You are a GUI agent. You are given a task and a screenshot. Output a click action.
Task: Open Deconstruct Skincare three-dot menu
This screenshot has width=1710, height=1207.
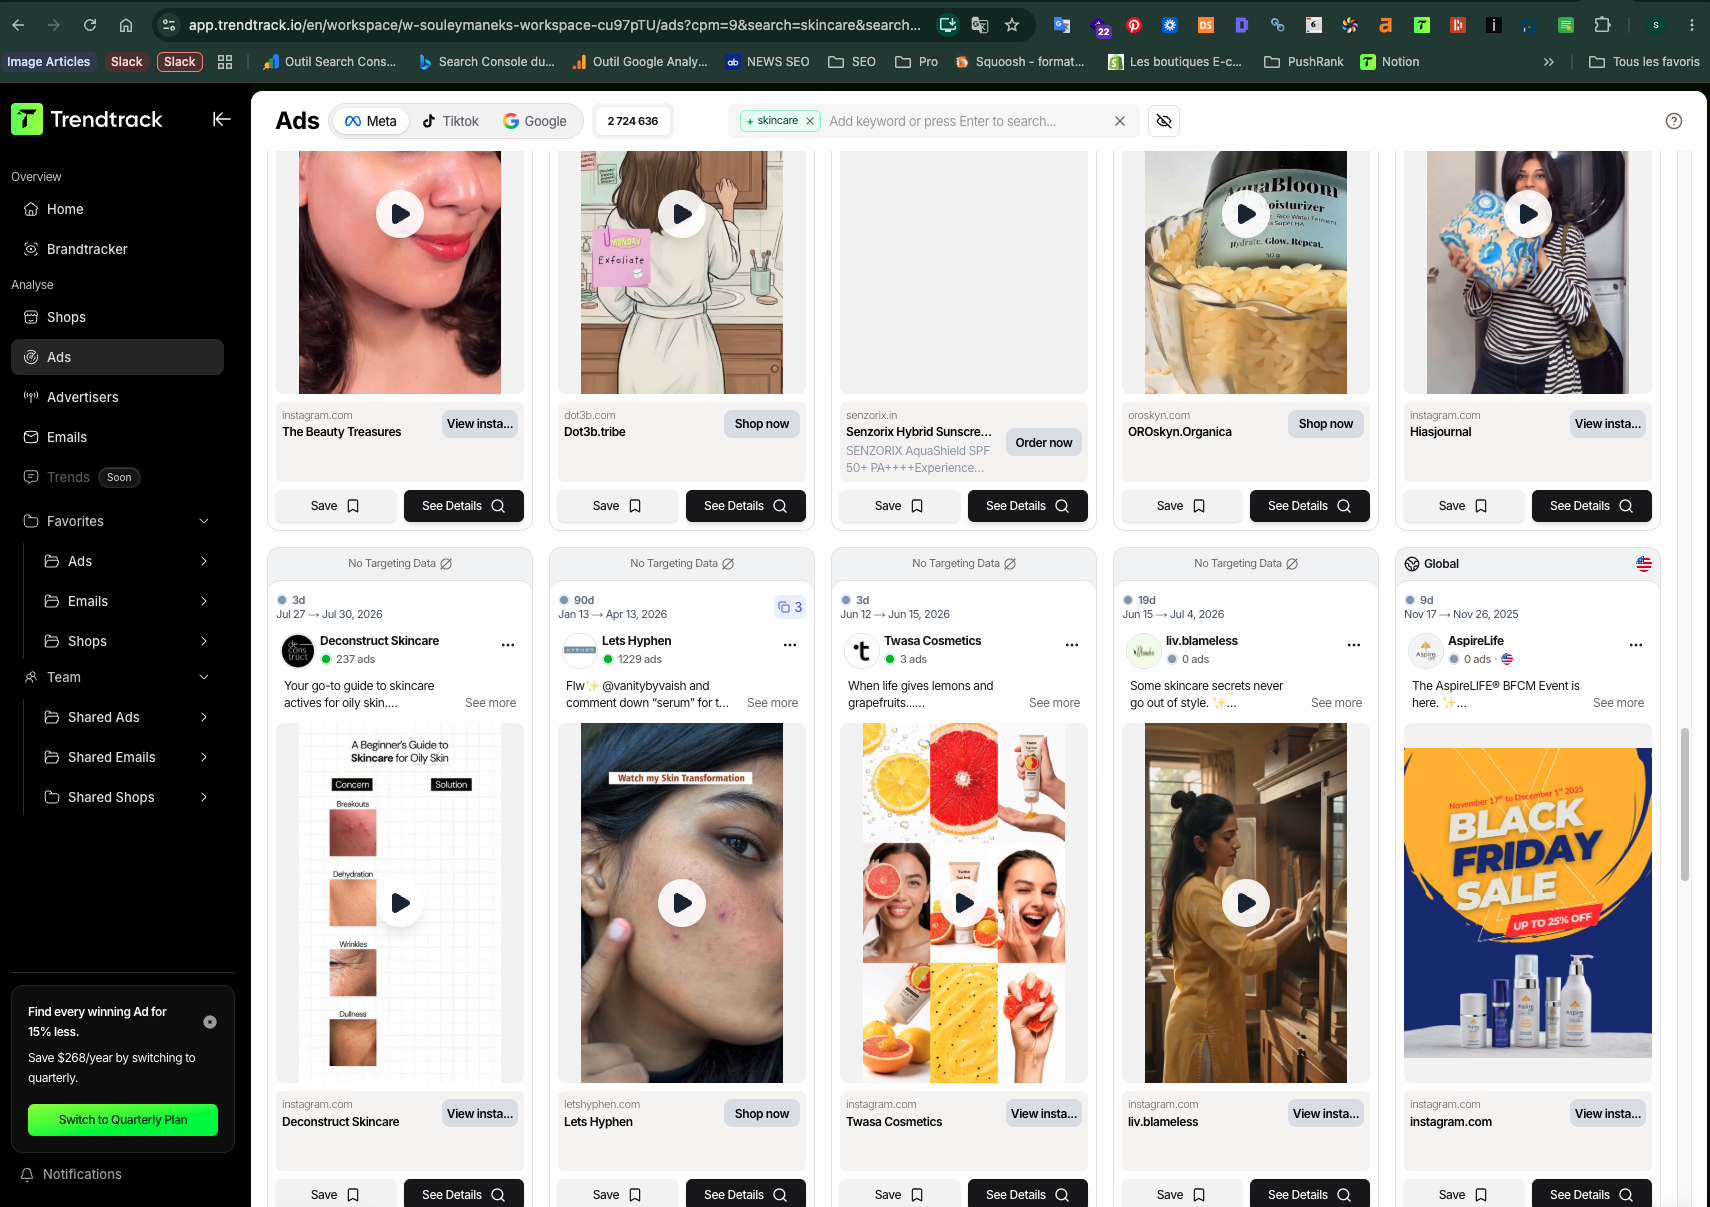508,645
